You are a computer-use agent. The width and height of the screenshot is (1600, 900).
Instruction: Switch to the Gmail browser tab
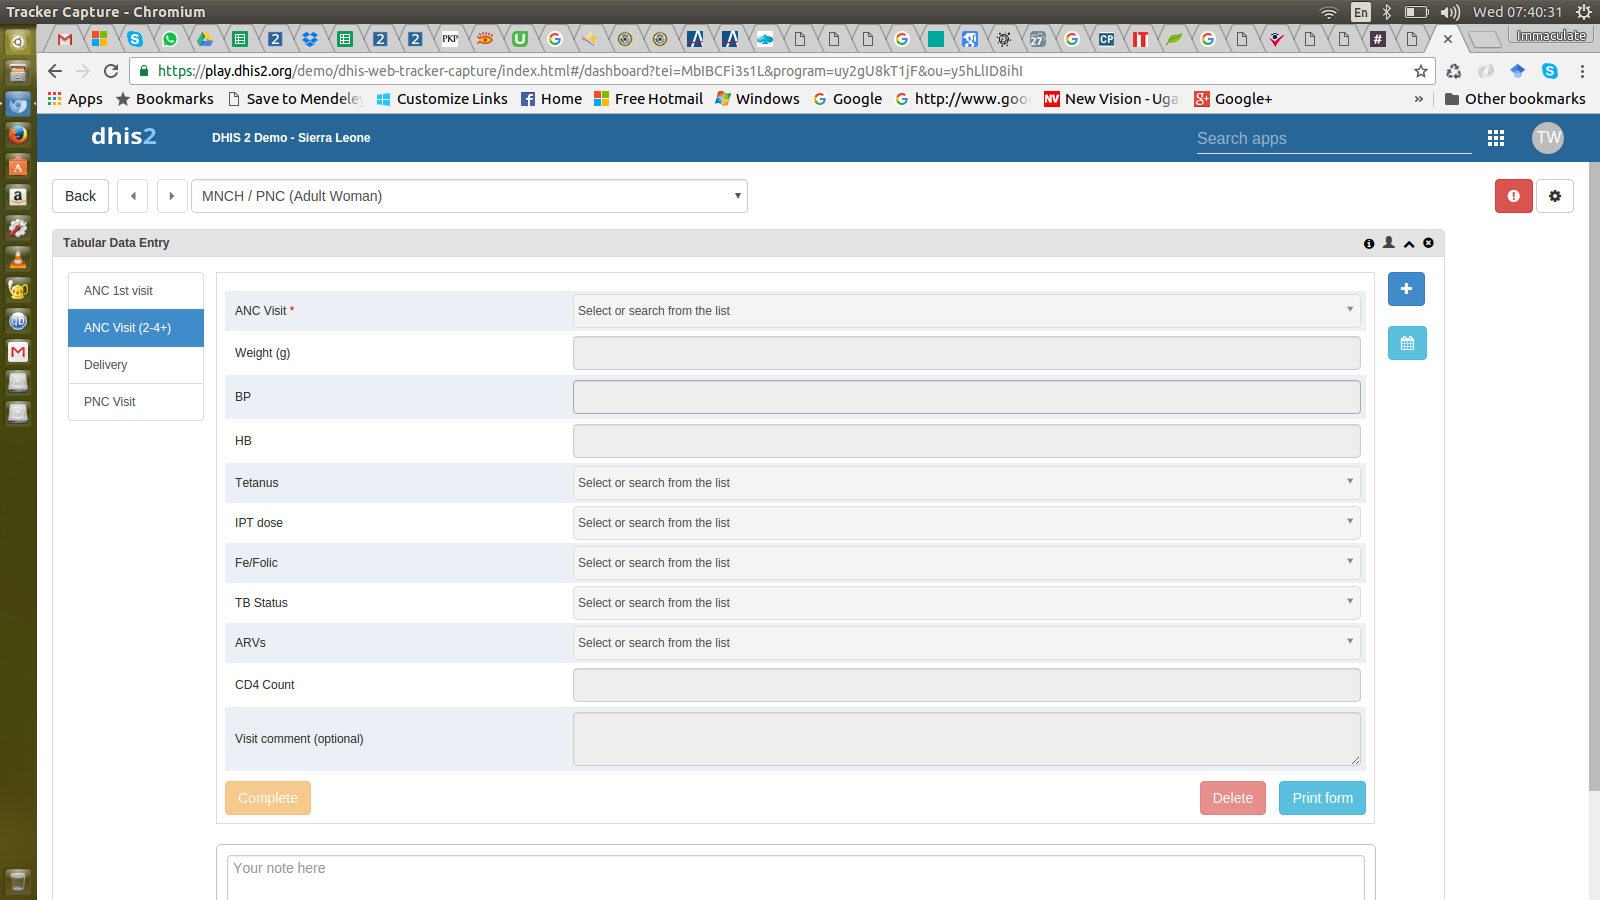(x=65, y=39)
